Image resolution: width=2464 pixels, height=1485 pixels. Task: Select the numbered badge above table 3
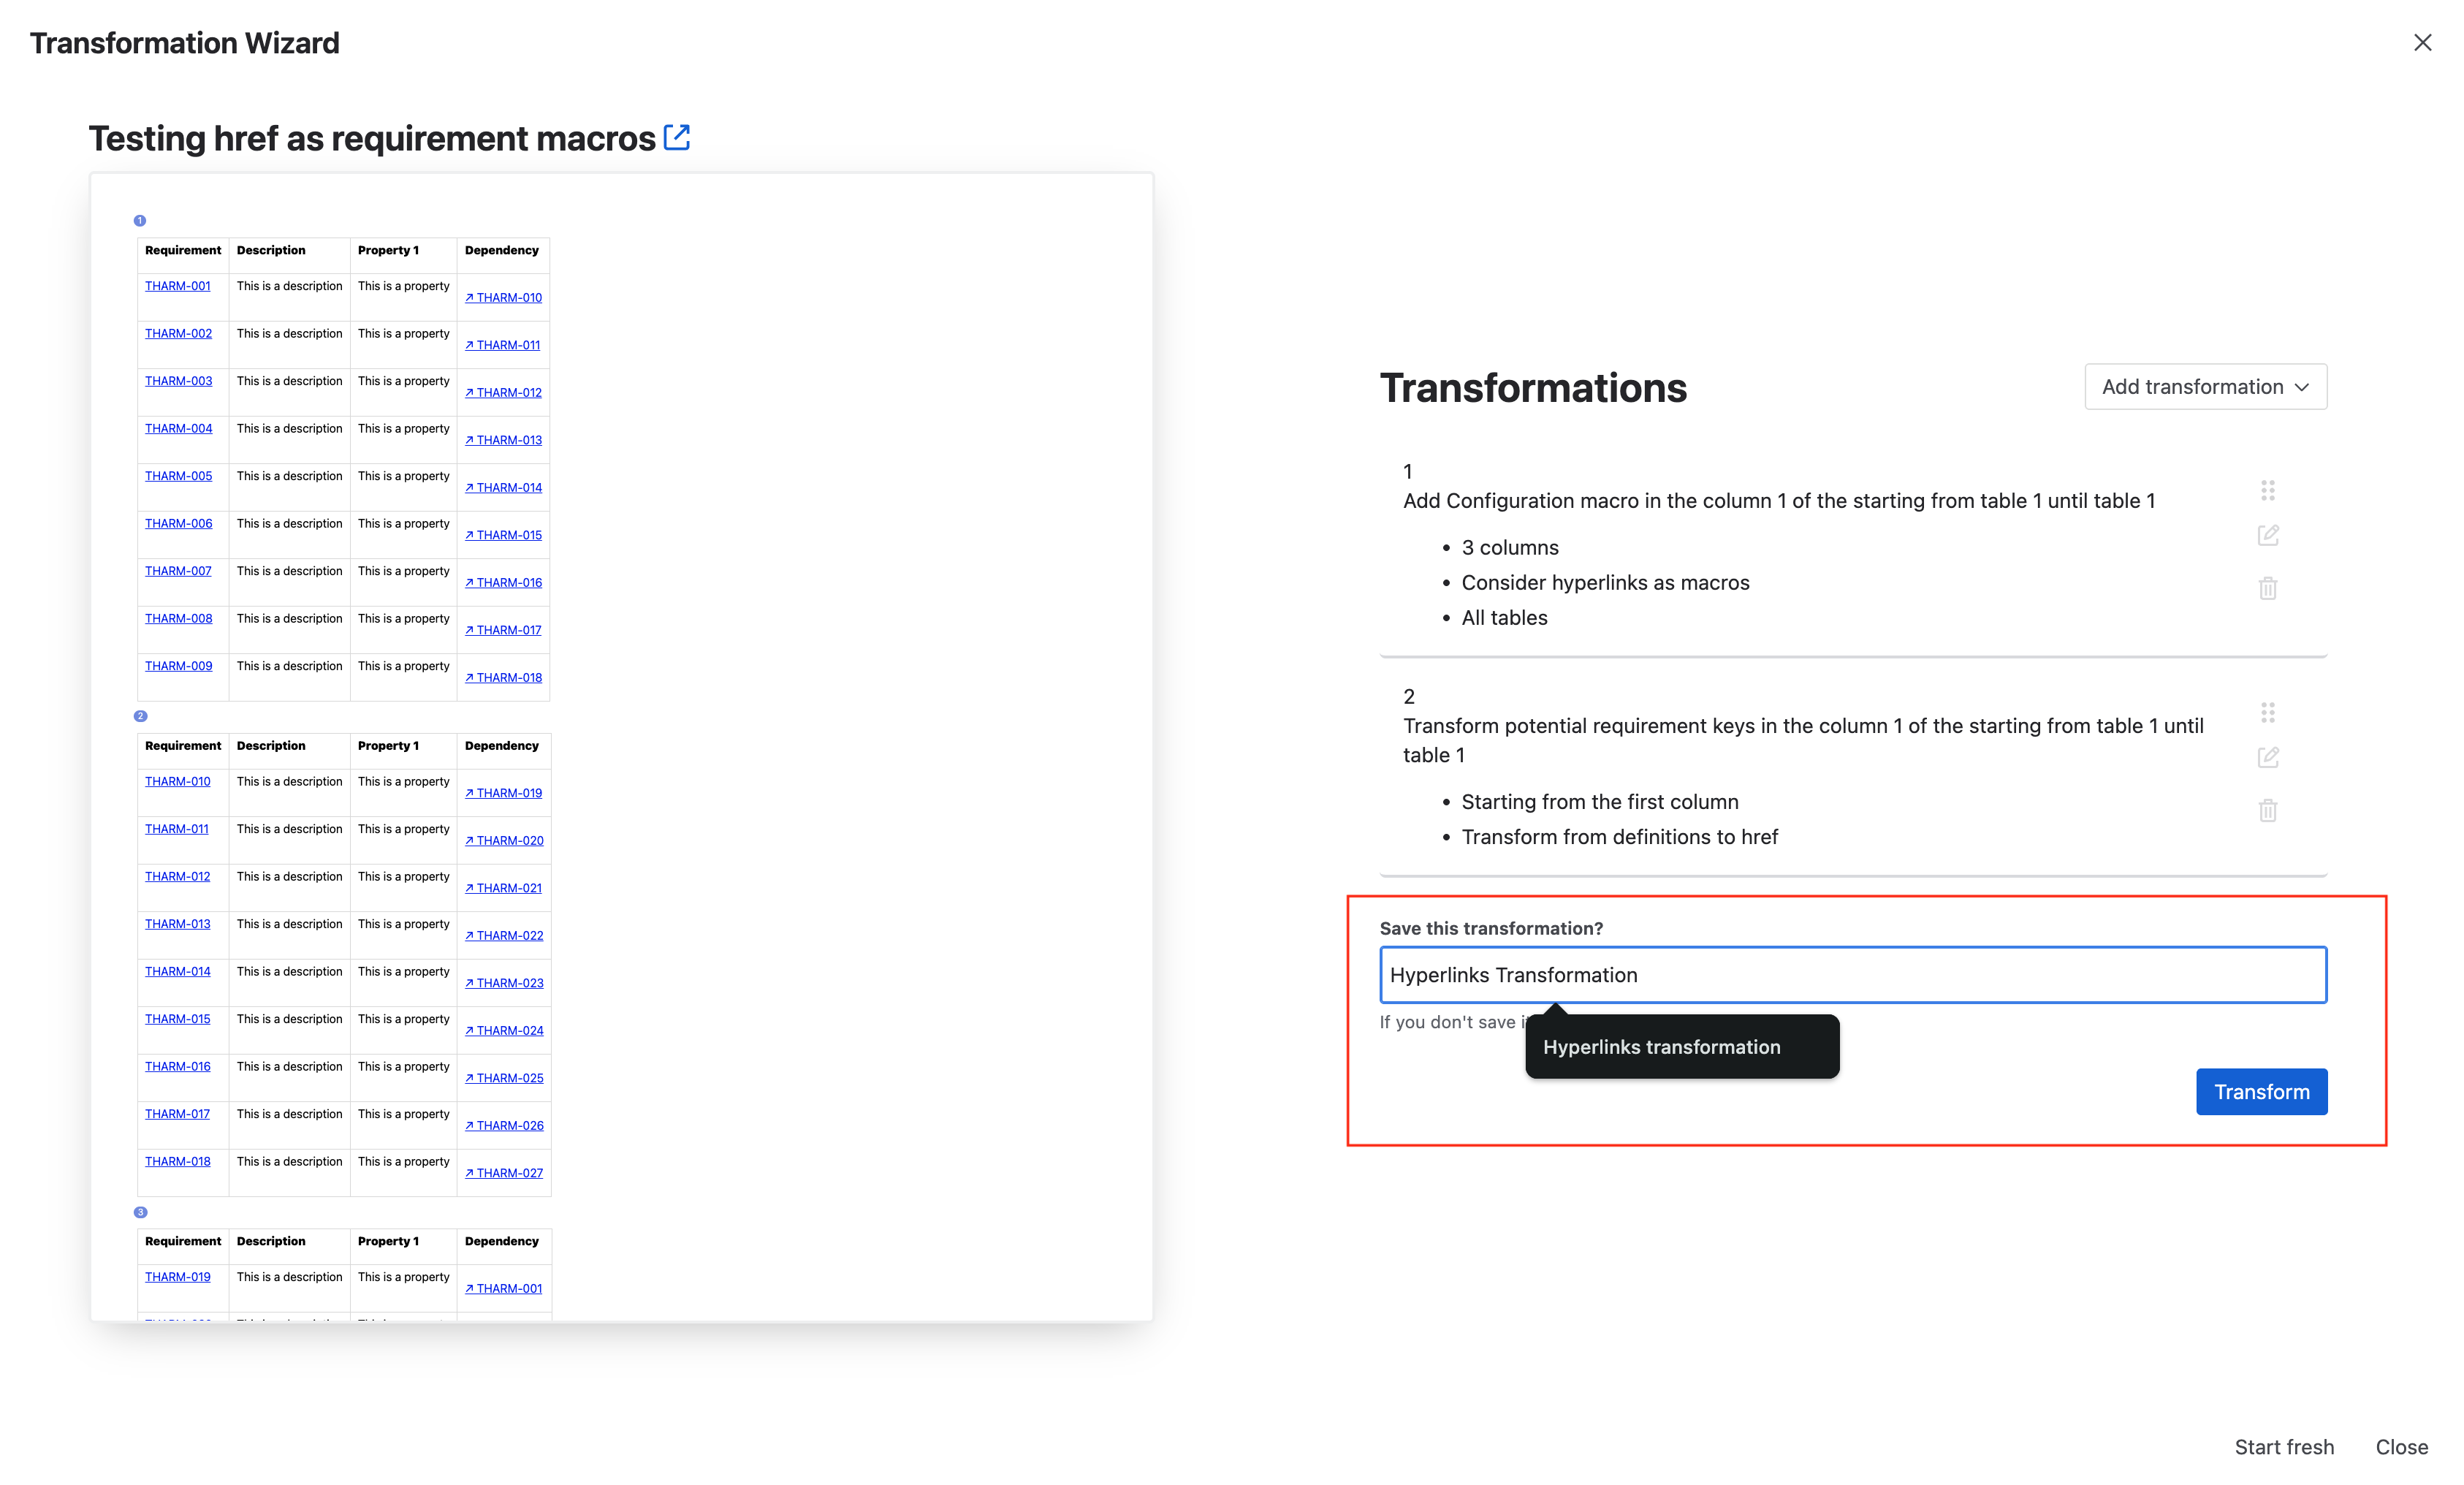[x=140, y=1212]
